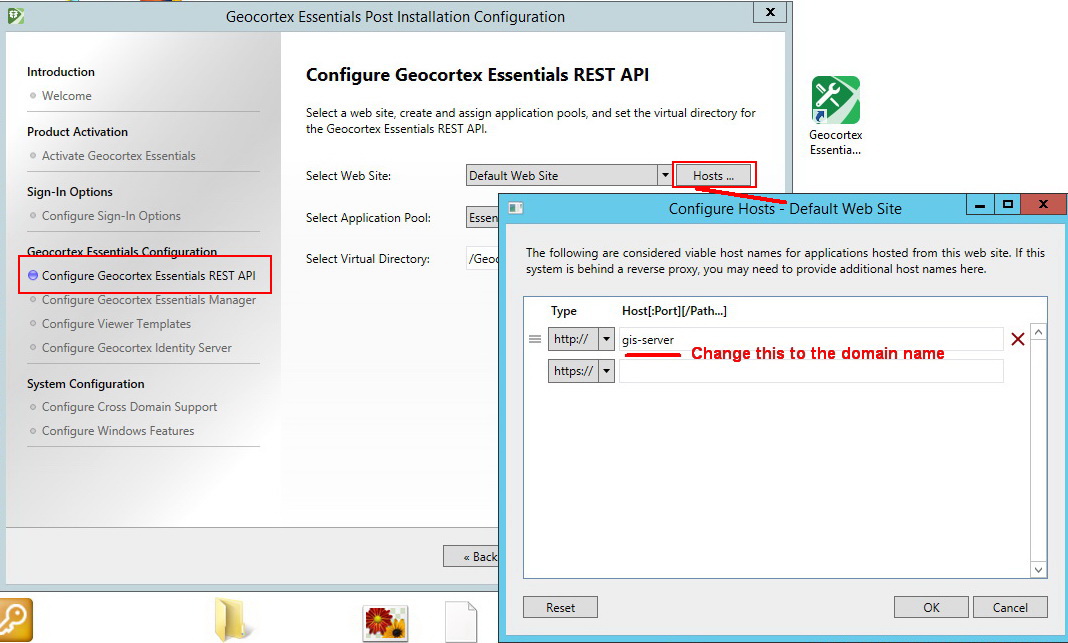Select Configure Sign-In Options step
The image size is (1068, 643).
pyautogui.click(x=111, y=216)
